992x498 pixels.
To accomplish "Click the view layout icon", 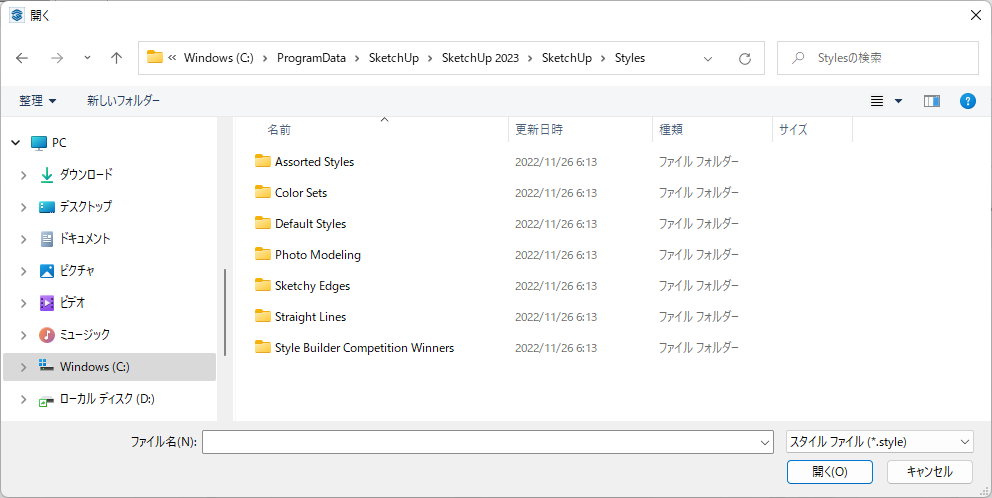I will click(x=877, y=101).
